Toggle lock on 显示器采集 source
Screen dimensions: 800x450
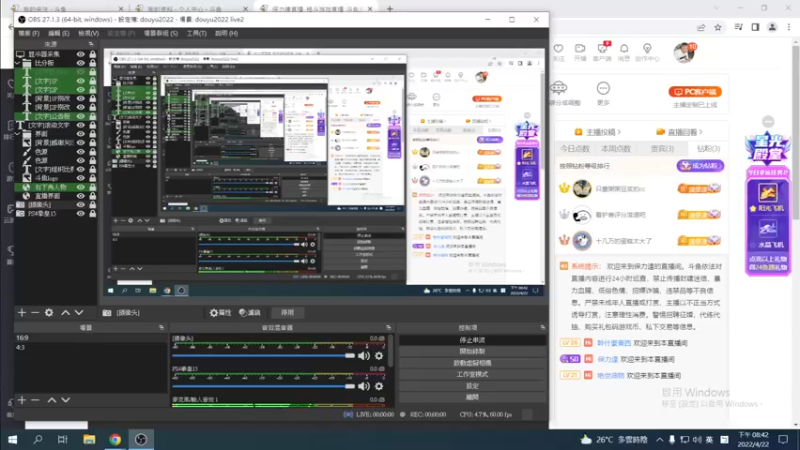[92, 54]
